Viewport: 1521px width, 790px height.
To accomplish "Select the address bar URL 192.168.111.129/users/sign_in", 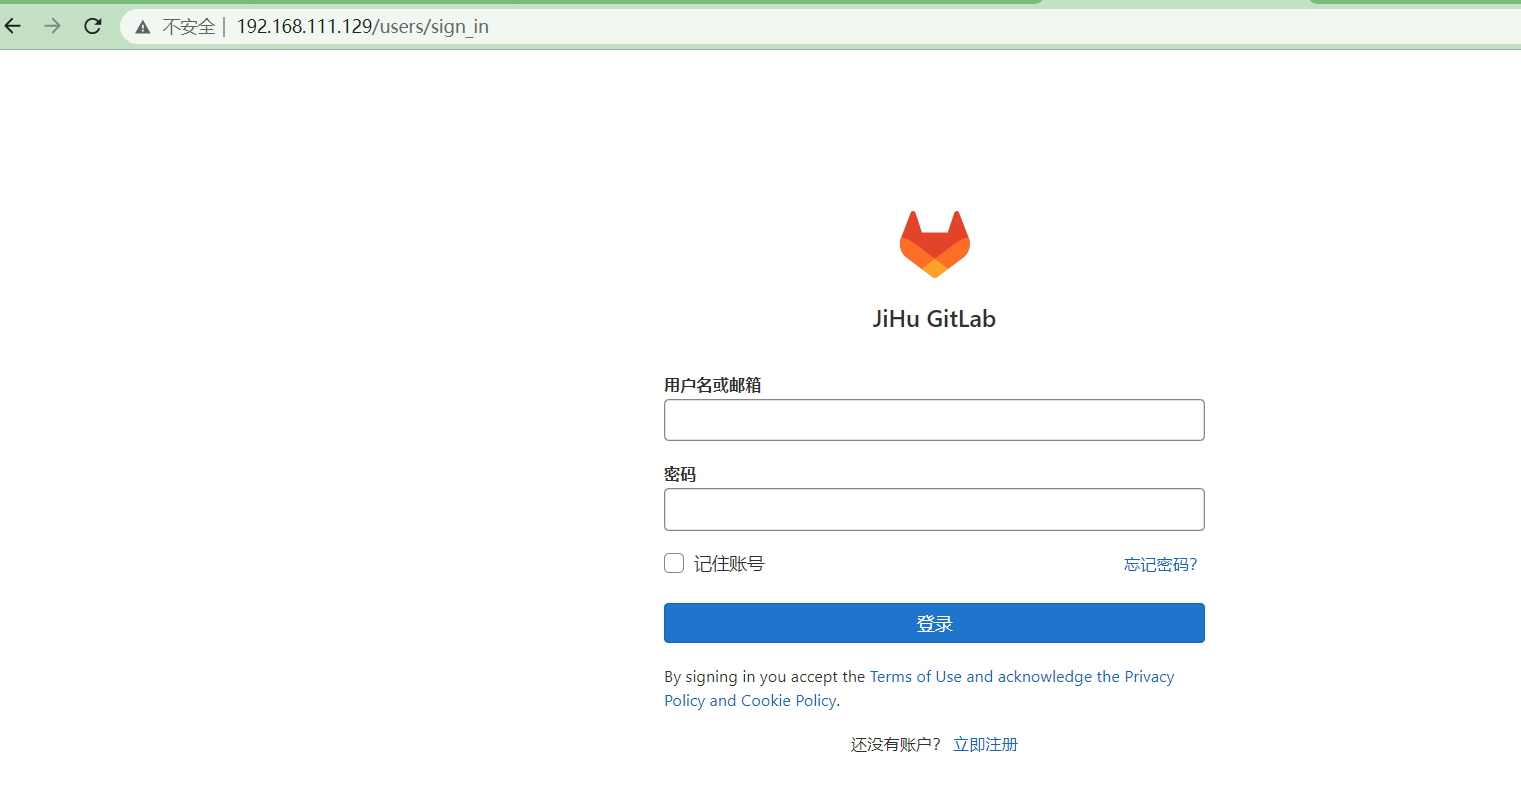I will tap(363, 27).
